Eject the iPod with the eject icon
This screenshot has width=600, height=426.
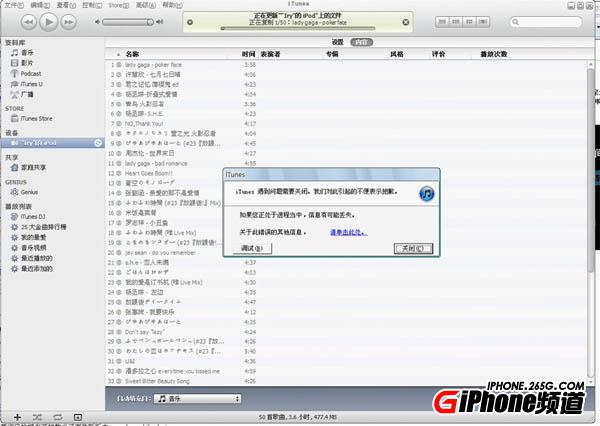(98, 143)
